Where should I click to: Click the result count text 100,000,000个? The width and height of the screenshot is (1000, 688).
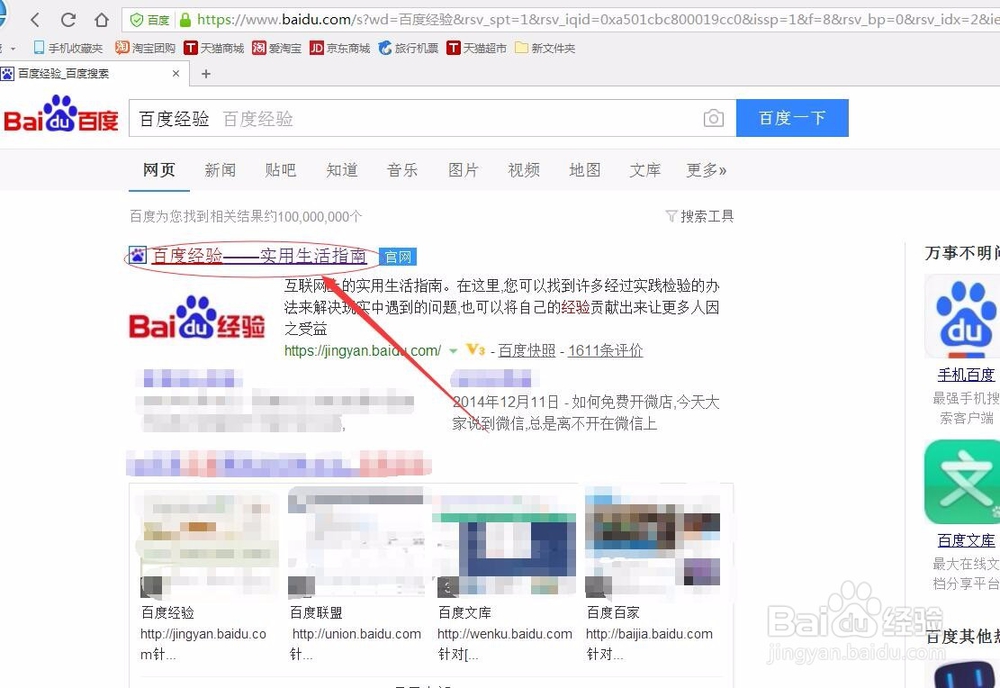coord(320,217)
